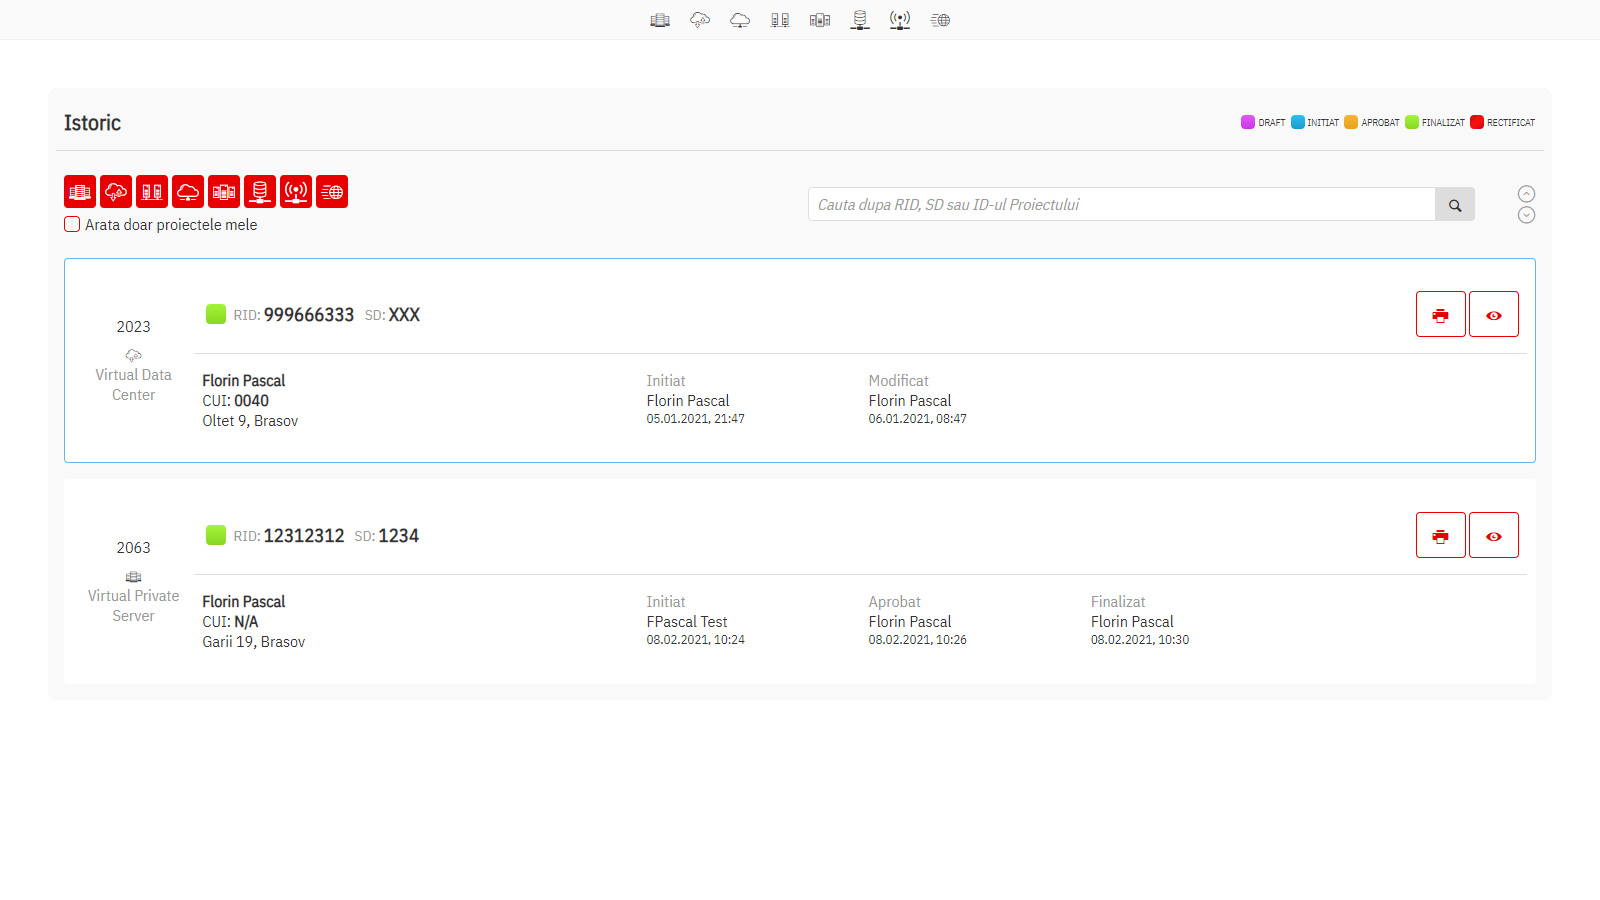
Task: Click the circled down chevron beside search
Action: coord(1526,215)
